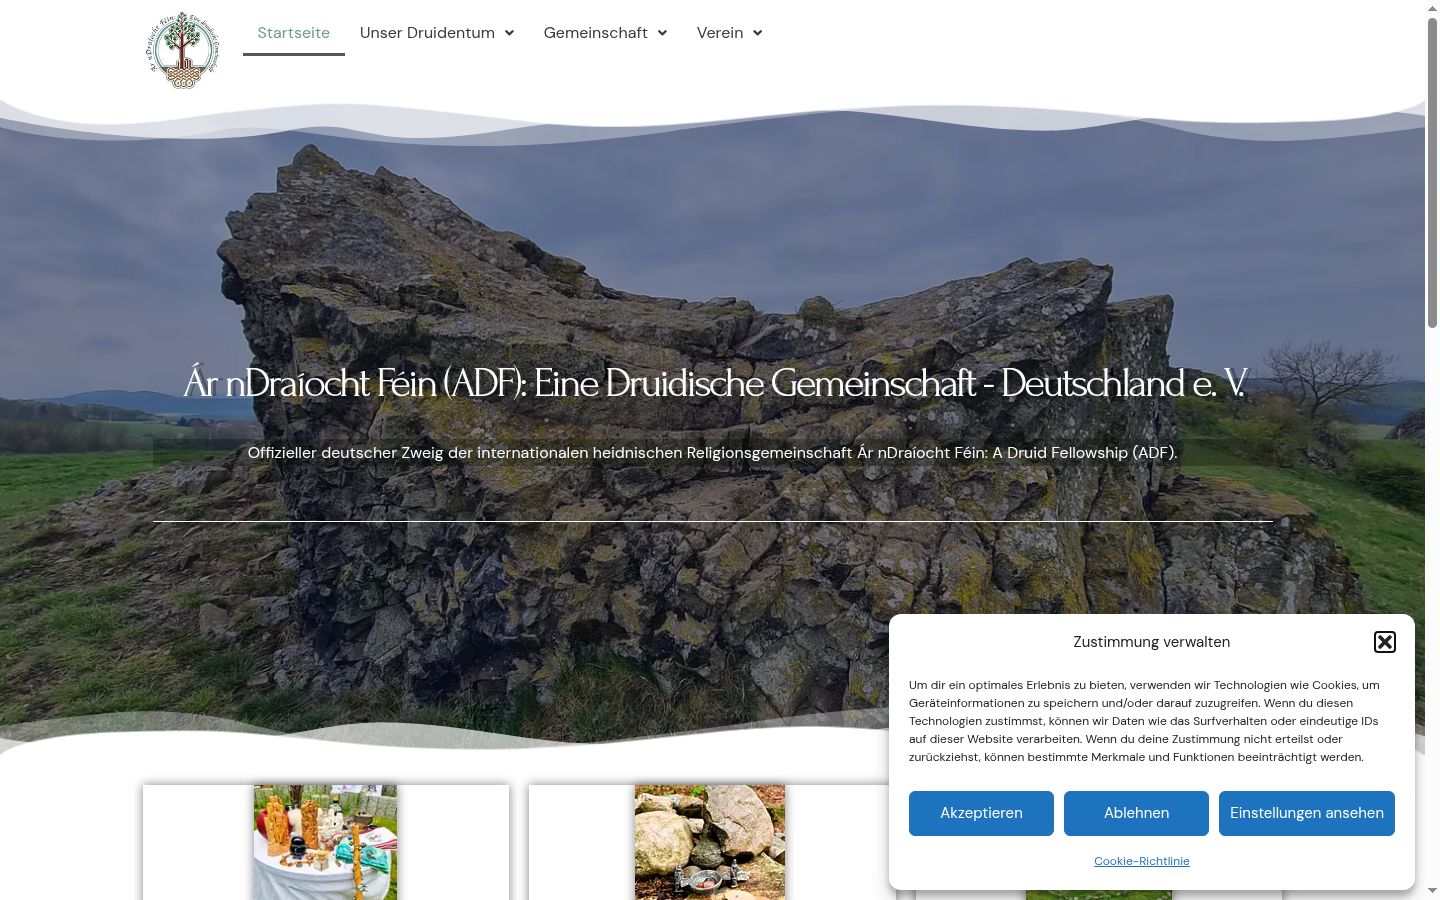Open Einstellungen ansehen cookie settings
The height and width of the screenshot is (900, 1440).
point(1307,813)
